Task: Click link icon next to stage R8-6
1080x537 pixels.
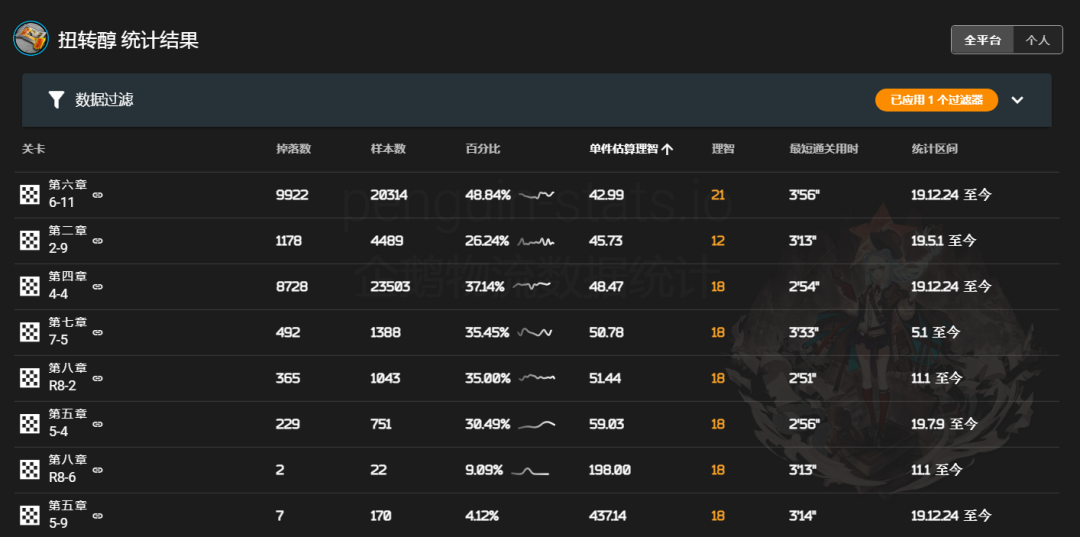Action: point(98,471)
